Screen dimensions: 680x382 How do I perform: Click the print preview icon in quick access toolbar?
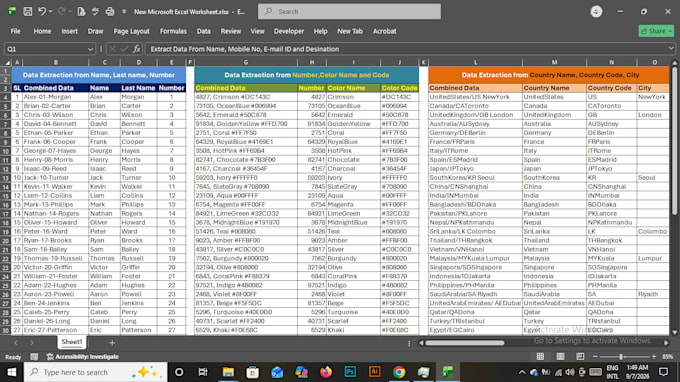(x=110, y=12)
